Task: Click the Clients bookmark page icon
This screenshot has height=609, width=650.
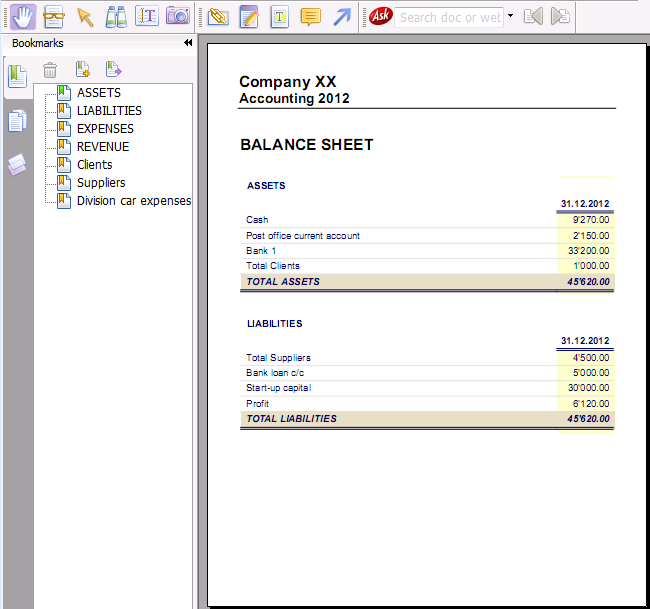Action: coord(64,165)
